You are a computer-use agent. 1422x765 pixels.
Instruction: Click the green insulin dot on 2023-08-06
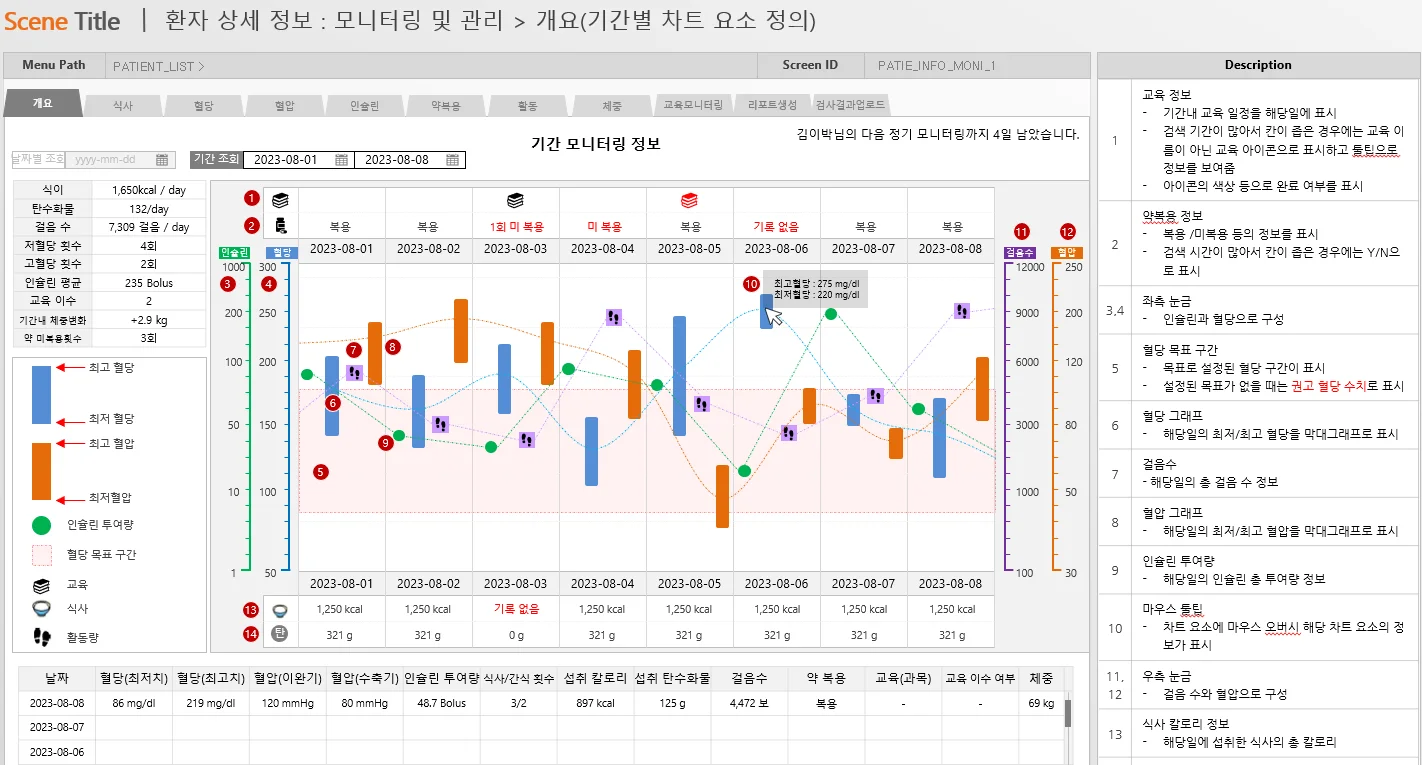[744, 471]
